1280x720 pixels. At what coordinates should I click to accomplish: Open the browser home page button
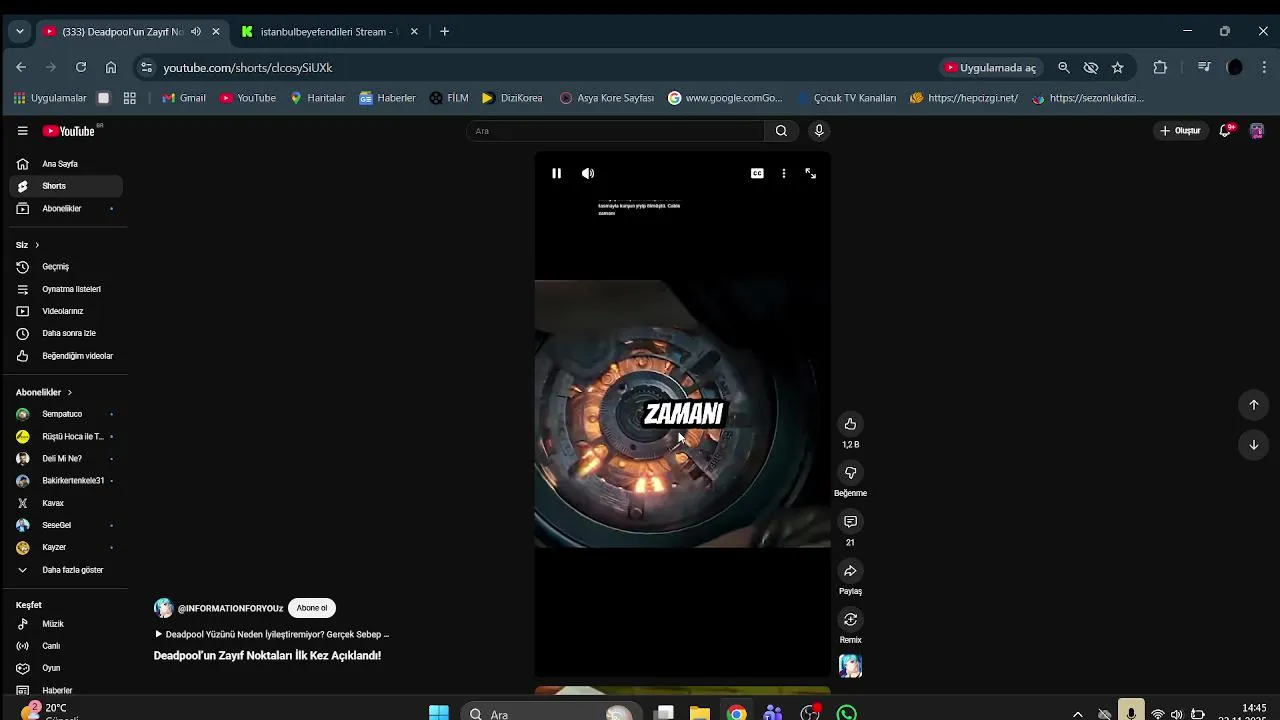111,67
